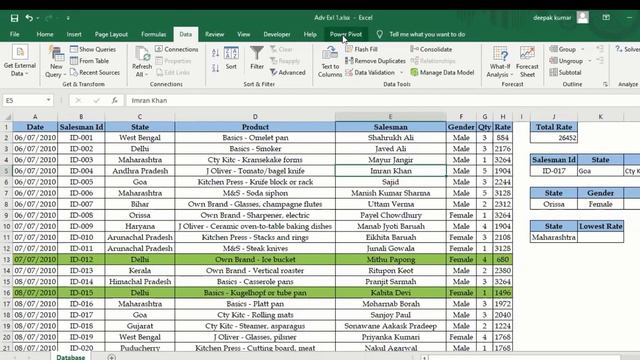Click From Table

[89, 61]
